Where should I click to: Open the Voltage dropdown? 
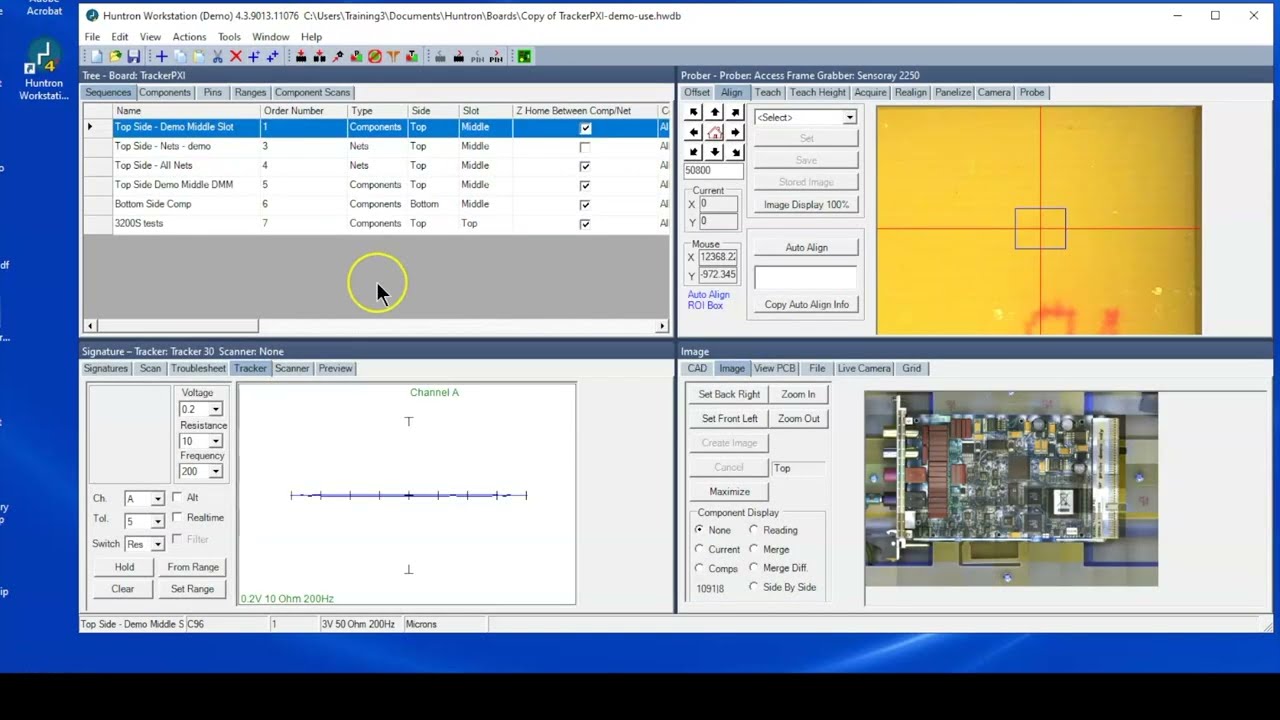(215, 409)
